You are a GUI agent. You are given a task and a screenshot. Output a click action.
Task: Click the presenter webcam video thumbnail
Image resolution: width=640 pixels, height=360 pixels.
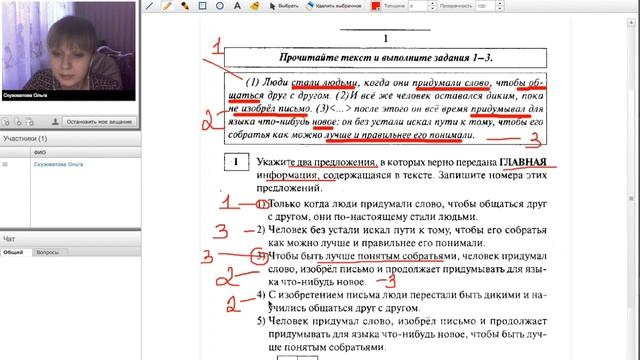point(69,51)
